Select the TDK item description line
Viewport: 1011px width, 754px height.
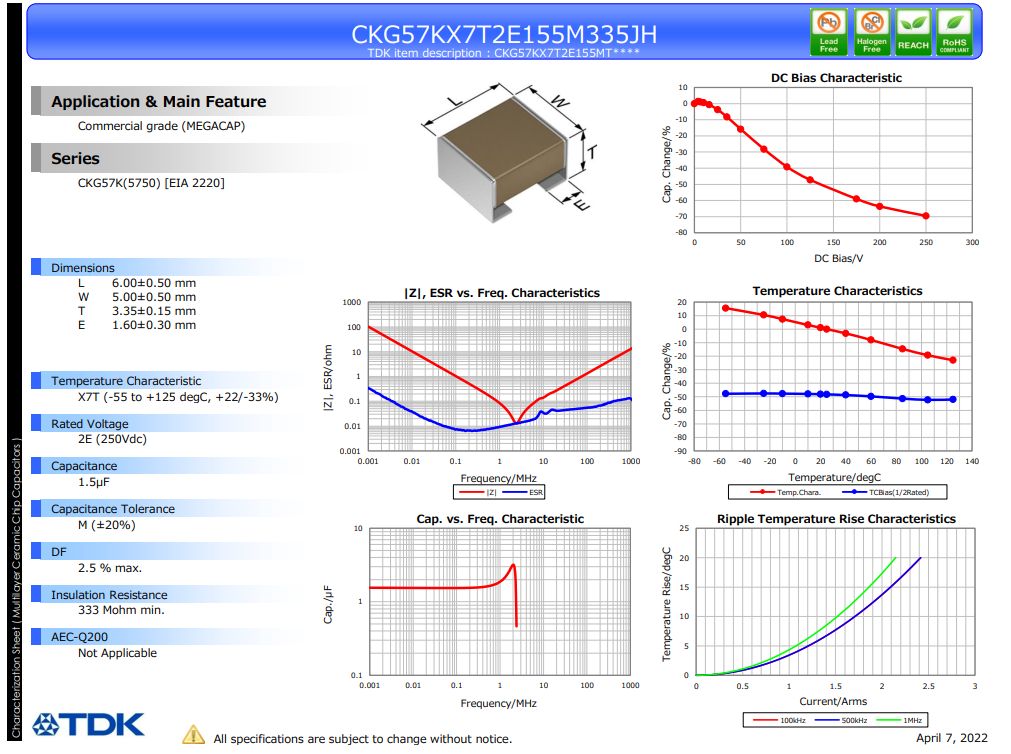504,53
